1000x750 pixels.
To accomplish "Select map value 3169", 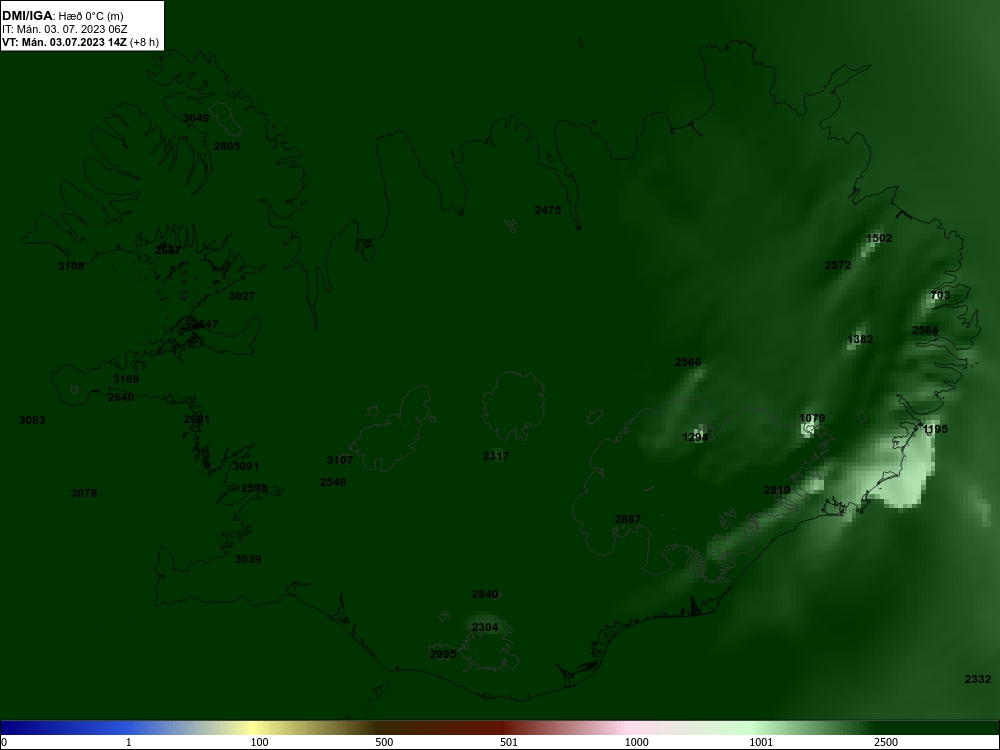I will [126, 379].
